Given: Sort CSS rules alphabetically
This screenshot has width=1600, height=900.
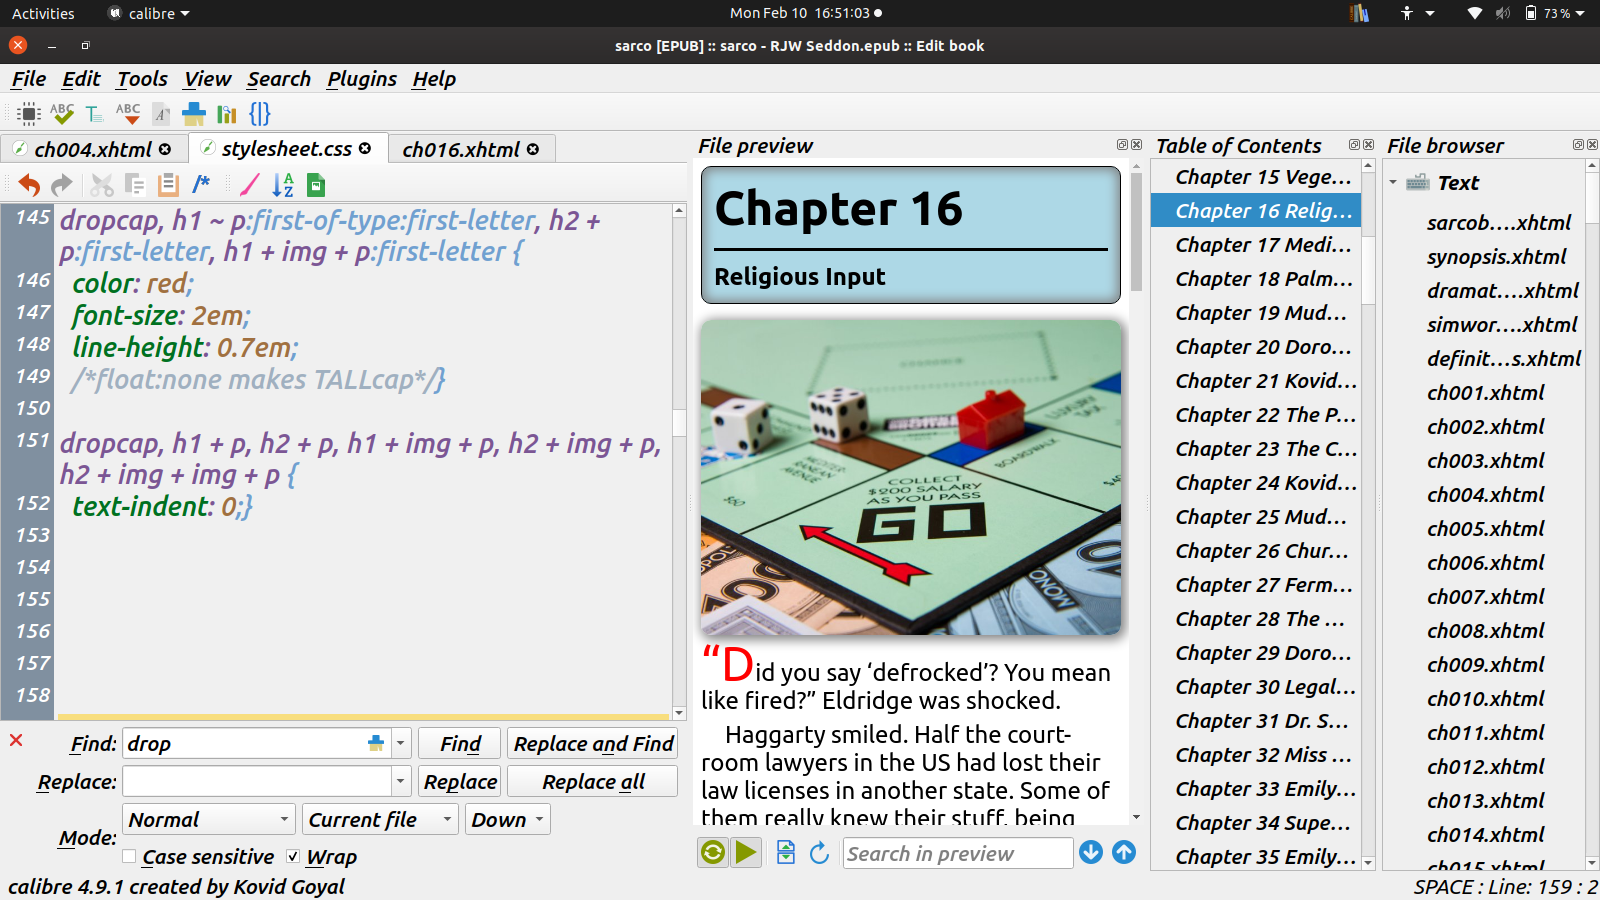Looking at the screenshot, I should coord(283,184).
